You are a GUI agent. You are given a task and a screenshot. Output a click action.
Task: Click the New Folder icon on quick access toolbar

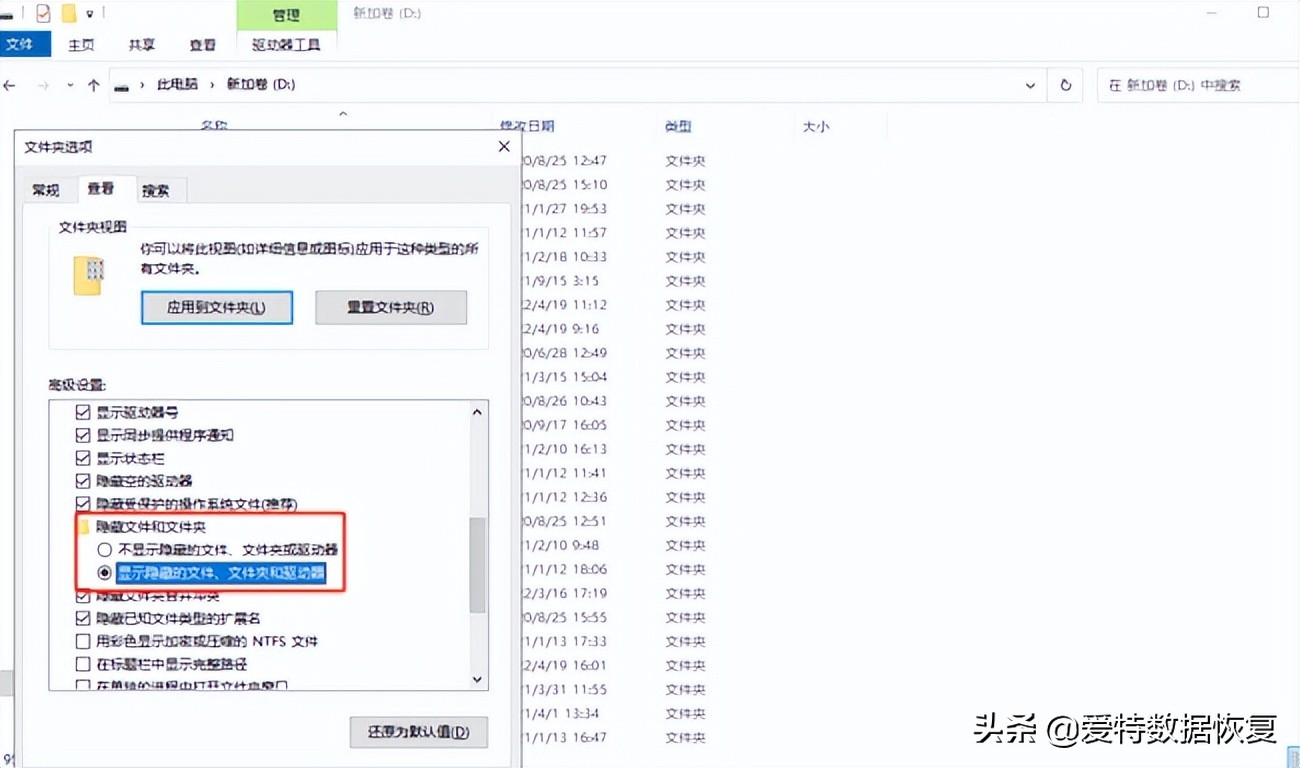[69, 13]
